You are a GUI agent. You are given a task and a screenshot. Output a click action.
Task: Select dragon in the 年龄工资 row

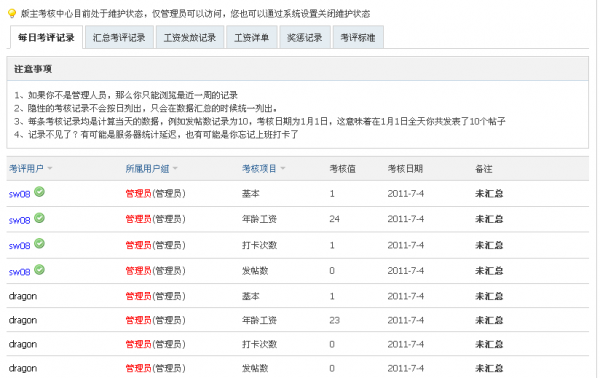point(23,321)
